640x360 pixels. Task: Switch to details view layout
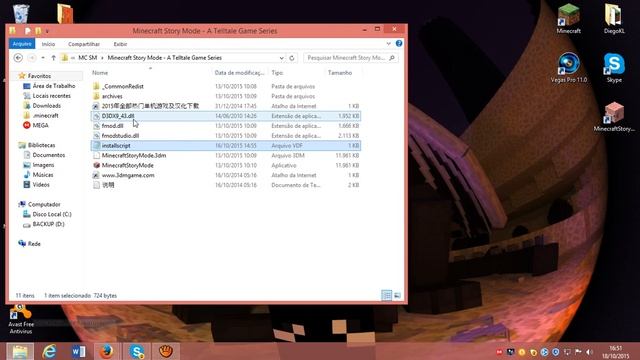[x=386, y=295]
